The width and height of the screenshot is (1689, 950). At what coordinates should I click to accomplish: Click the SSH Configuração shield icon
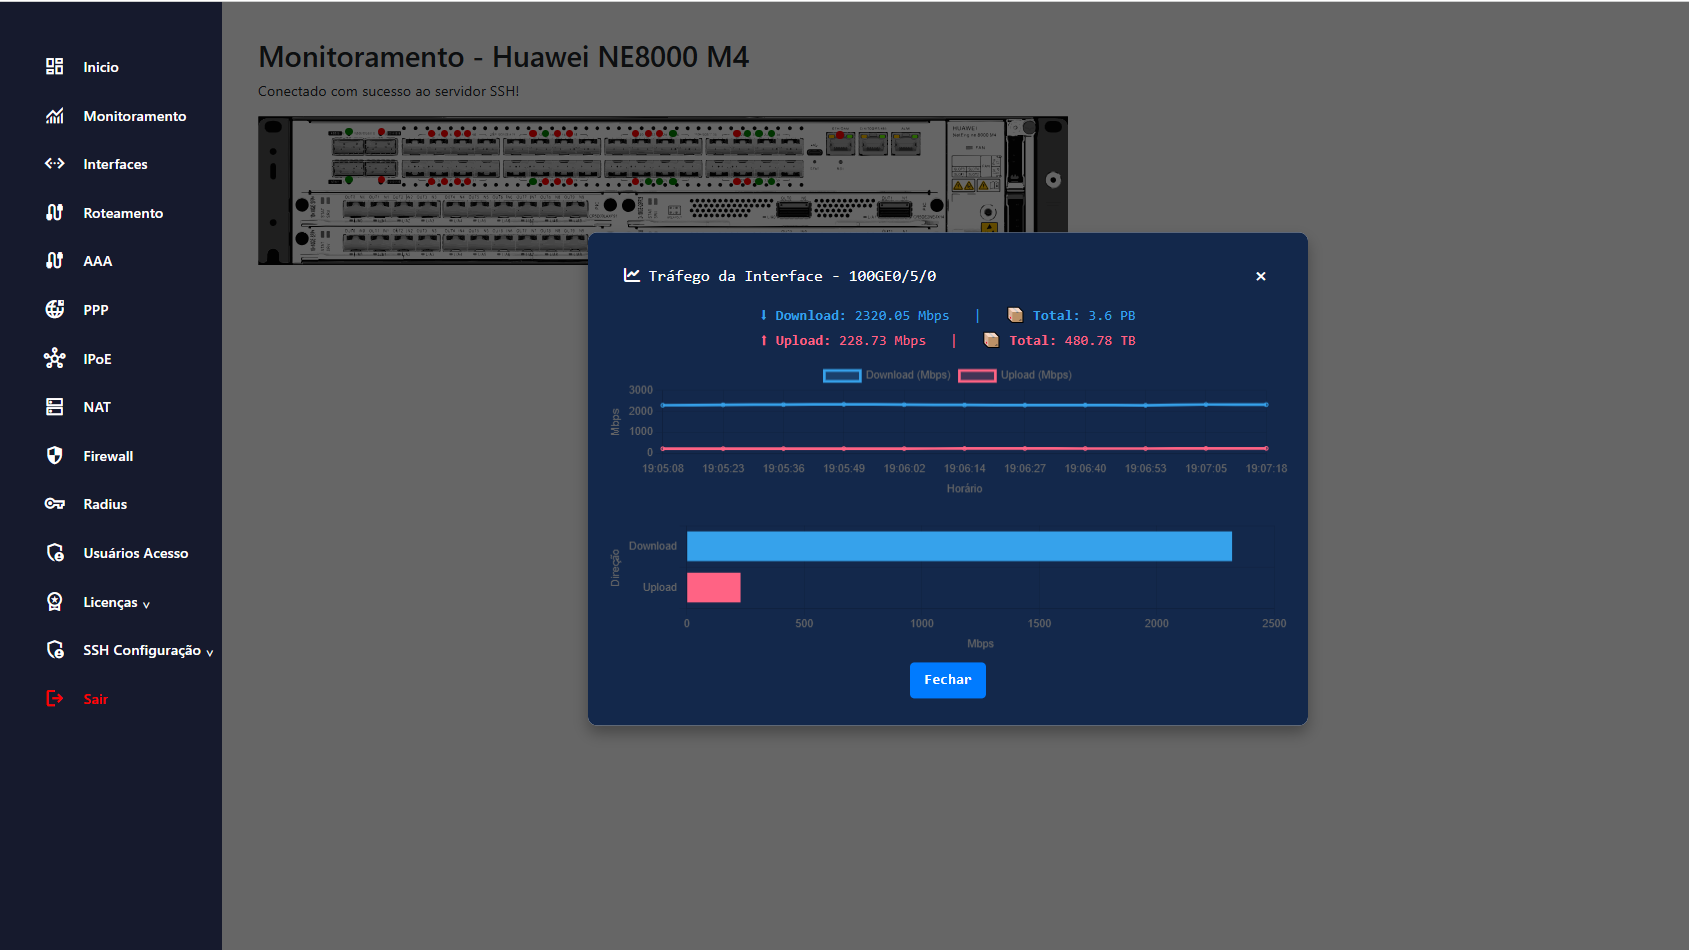pyautogui.click(x=55, y=650)
